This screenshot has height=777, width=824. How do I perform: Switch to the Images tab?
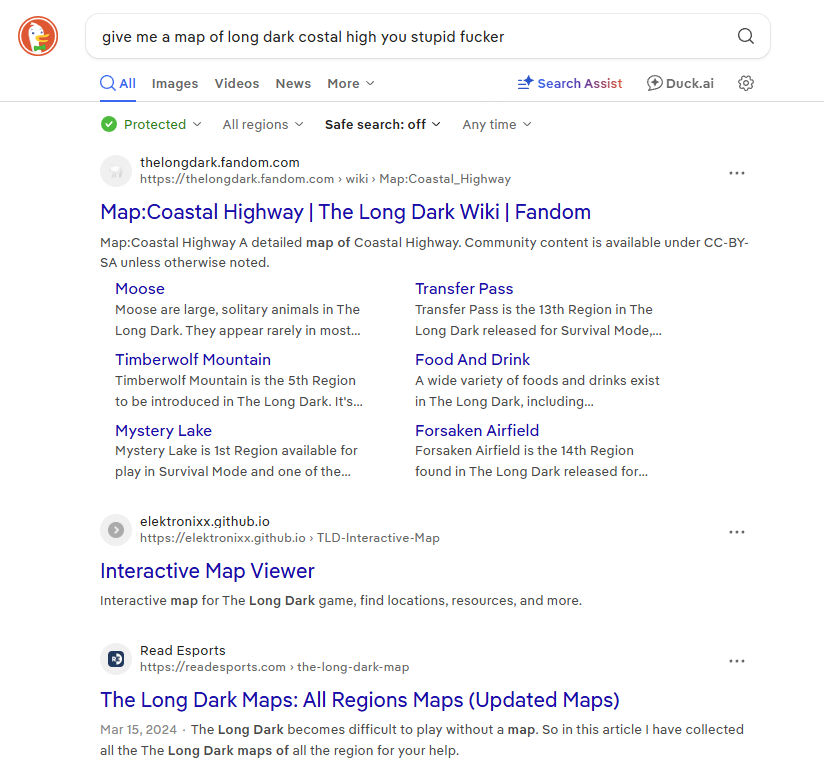tap(175, 83)
